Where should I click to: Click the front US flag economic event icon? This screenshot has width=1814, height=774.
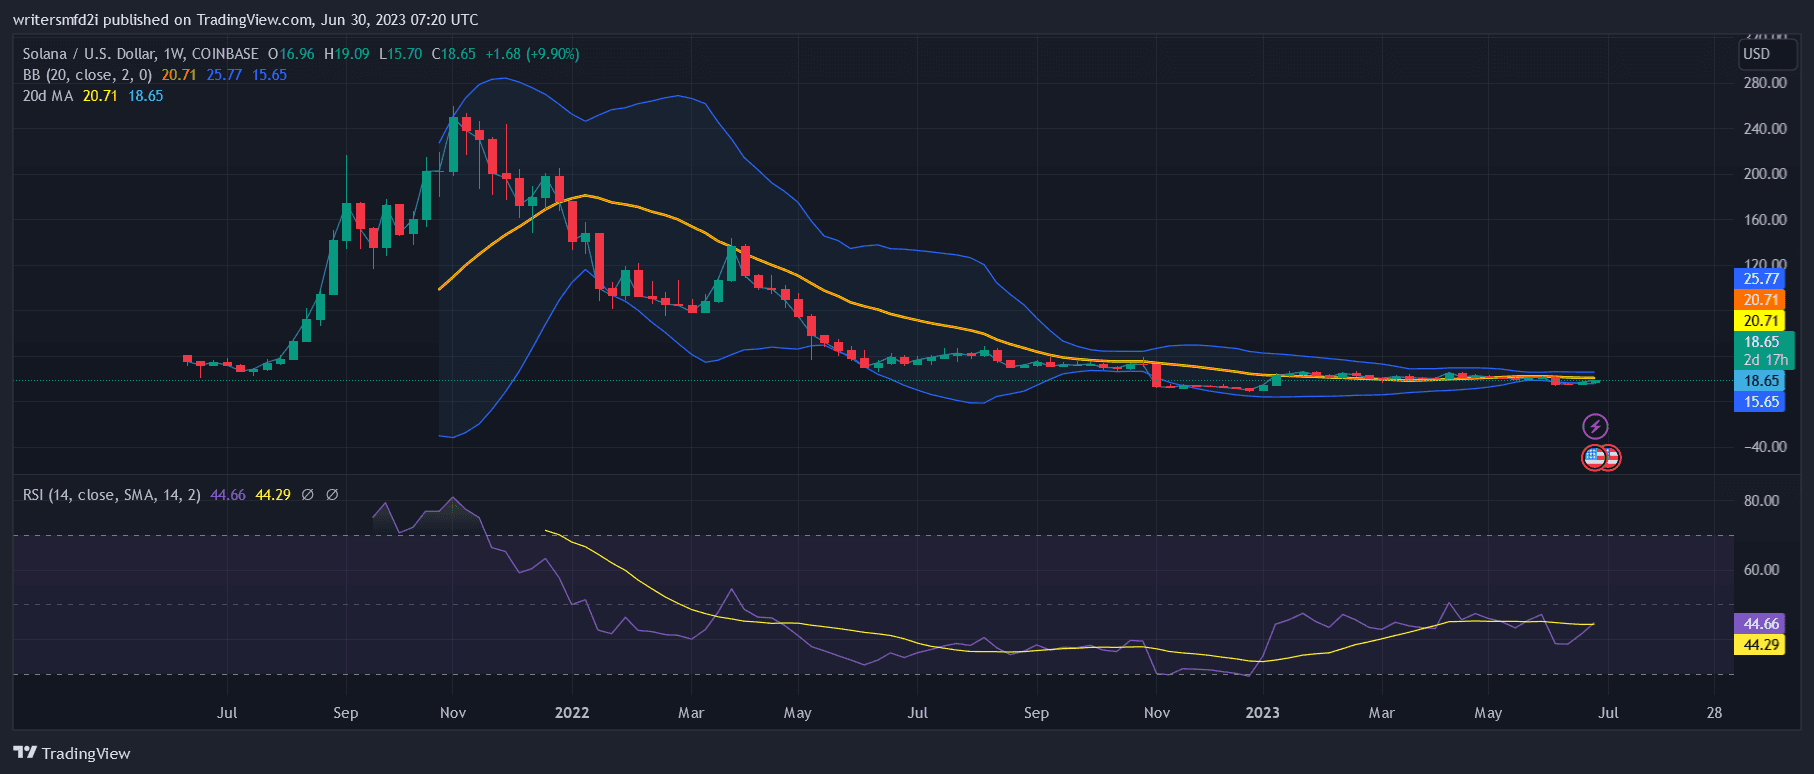pyautogui.click(x=1594, y=458)
